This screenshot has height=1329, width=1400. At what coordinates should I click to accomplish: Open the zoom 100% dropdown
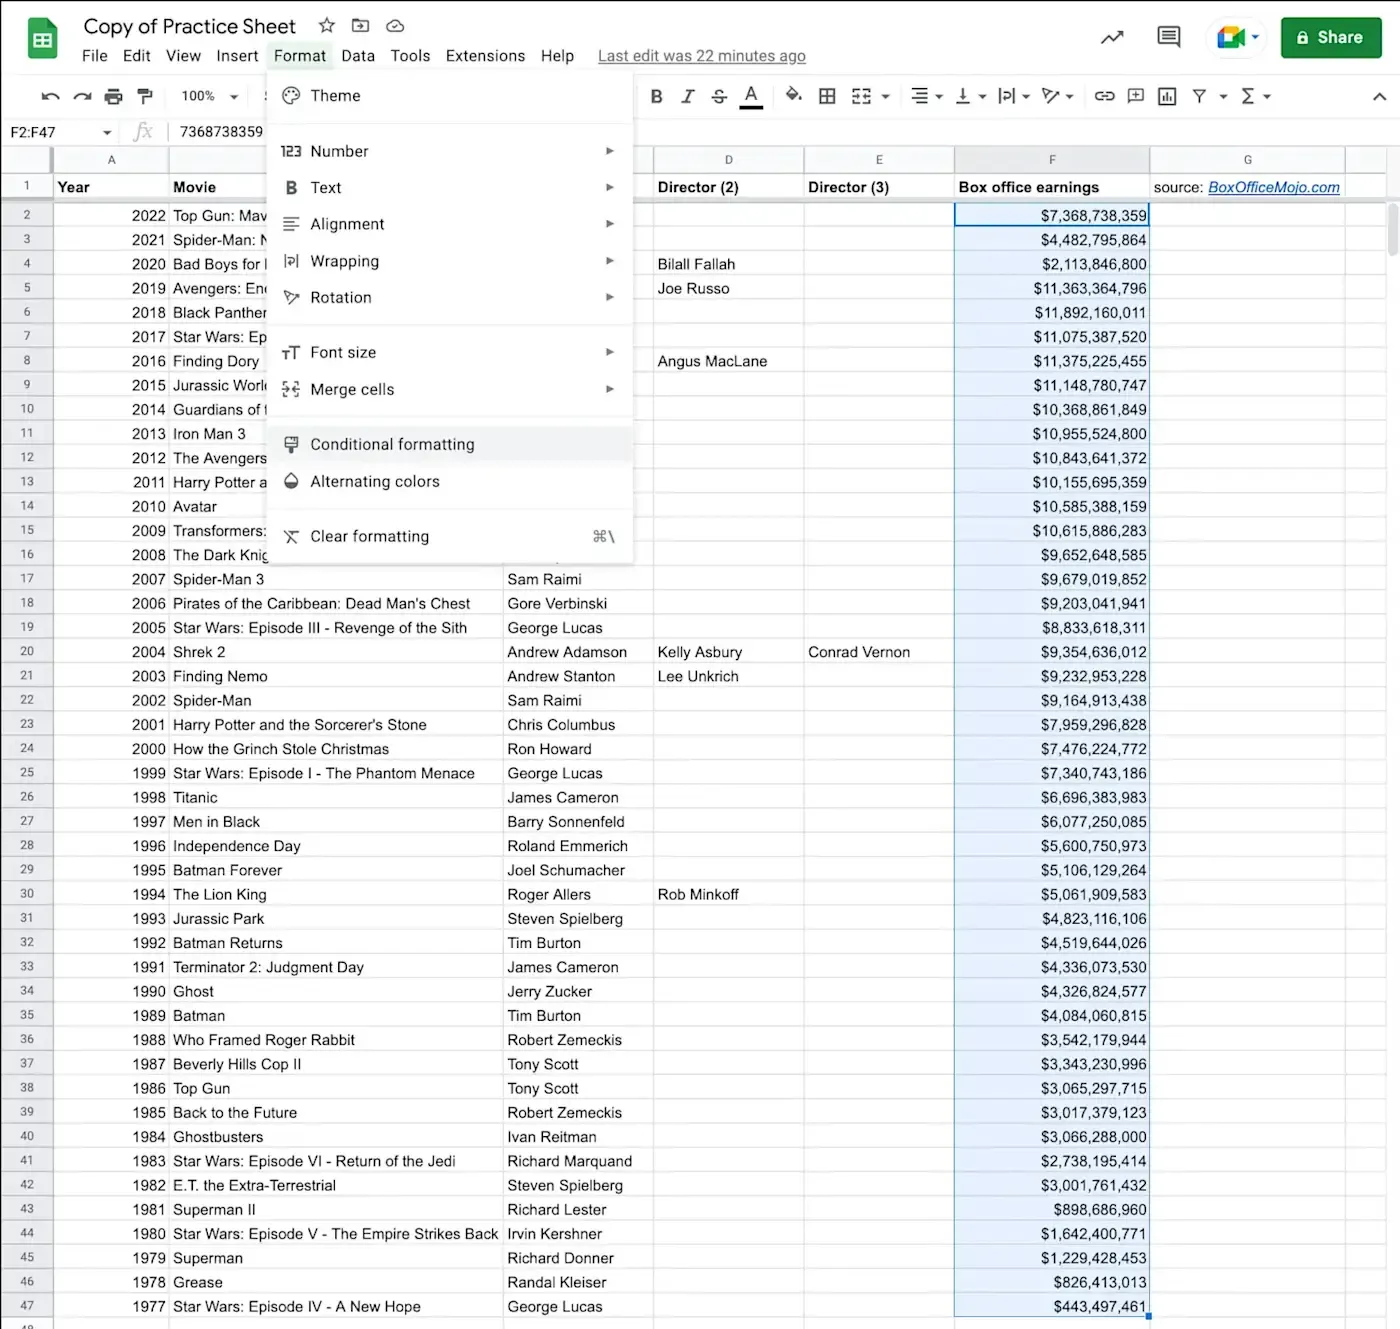tap(209, 96)
